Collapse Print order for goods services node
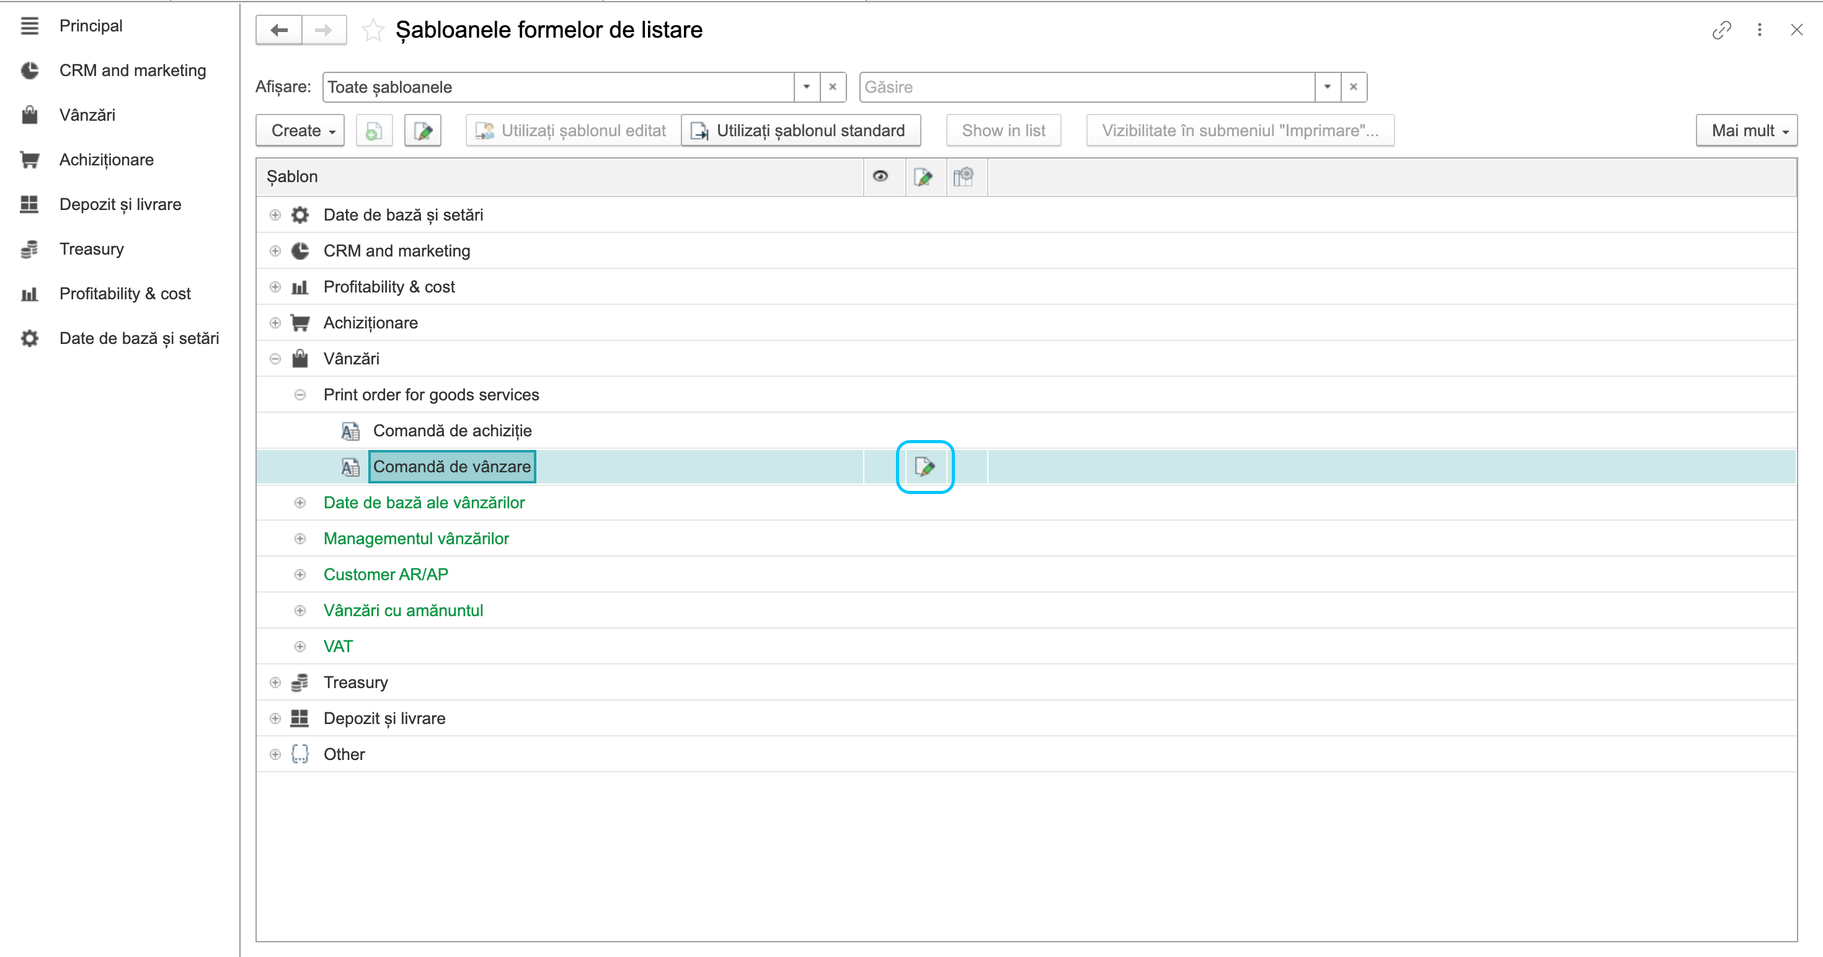The height and width of the screenshot is (957, 1823). pyautogui.click(x=300, y=395)
